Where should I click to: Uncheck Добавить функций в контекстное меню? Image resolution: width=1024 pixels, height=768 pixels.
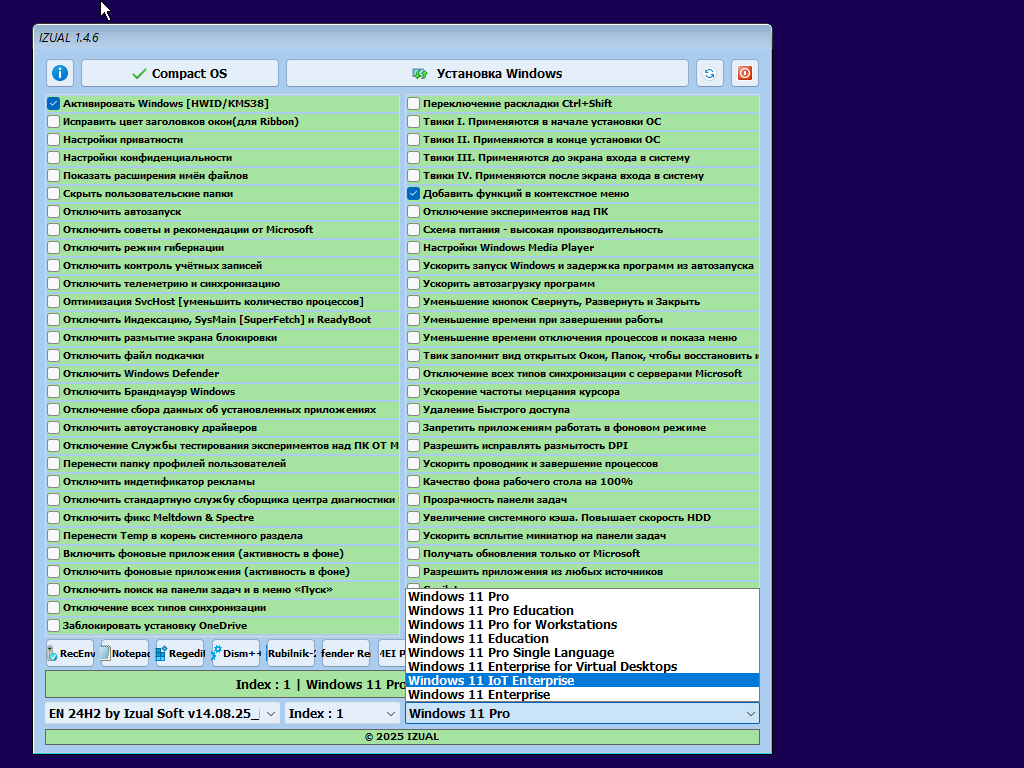[x=413, y=193]
